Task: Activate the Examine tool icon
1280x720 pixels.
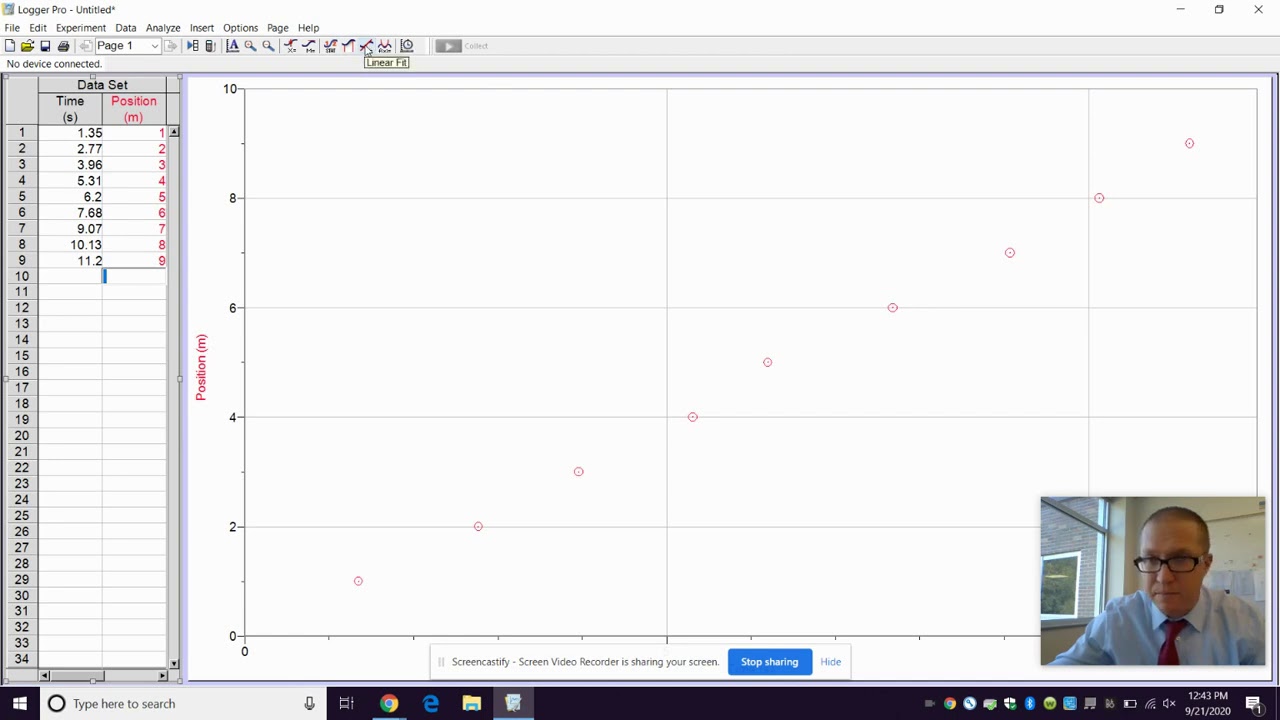Action: [x=290, y=46]
